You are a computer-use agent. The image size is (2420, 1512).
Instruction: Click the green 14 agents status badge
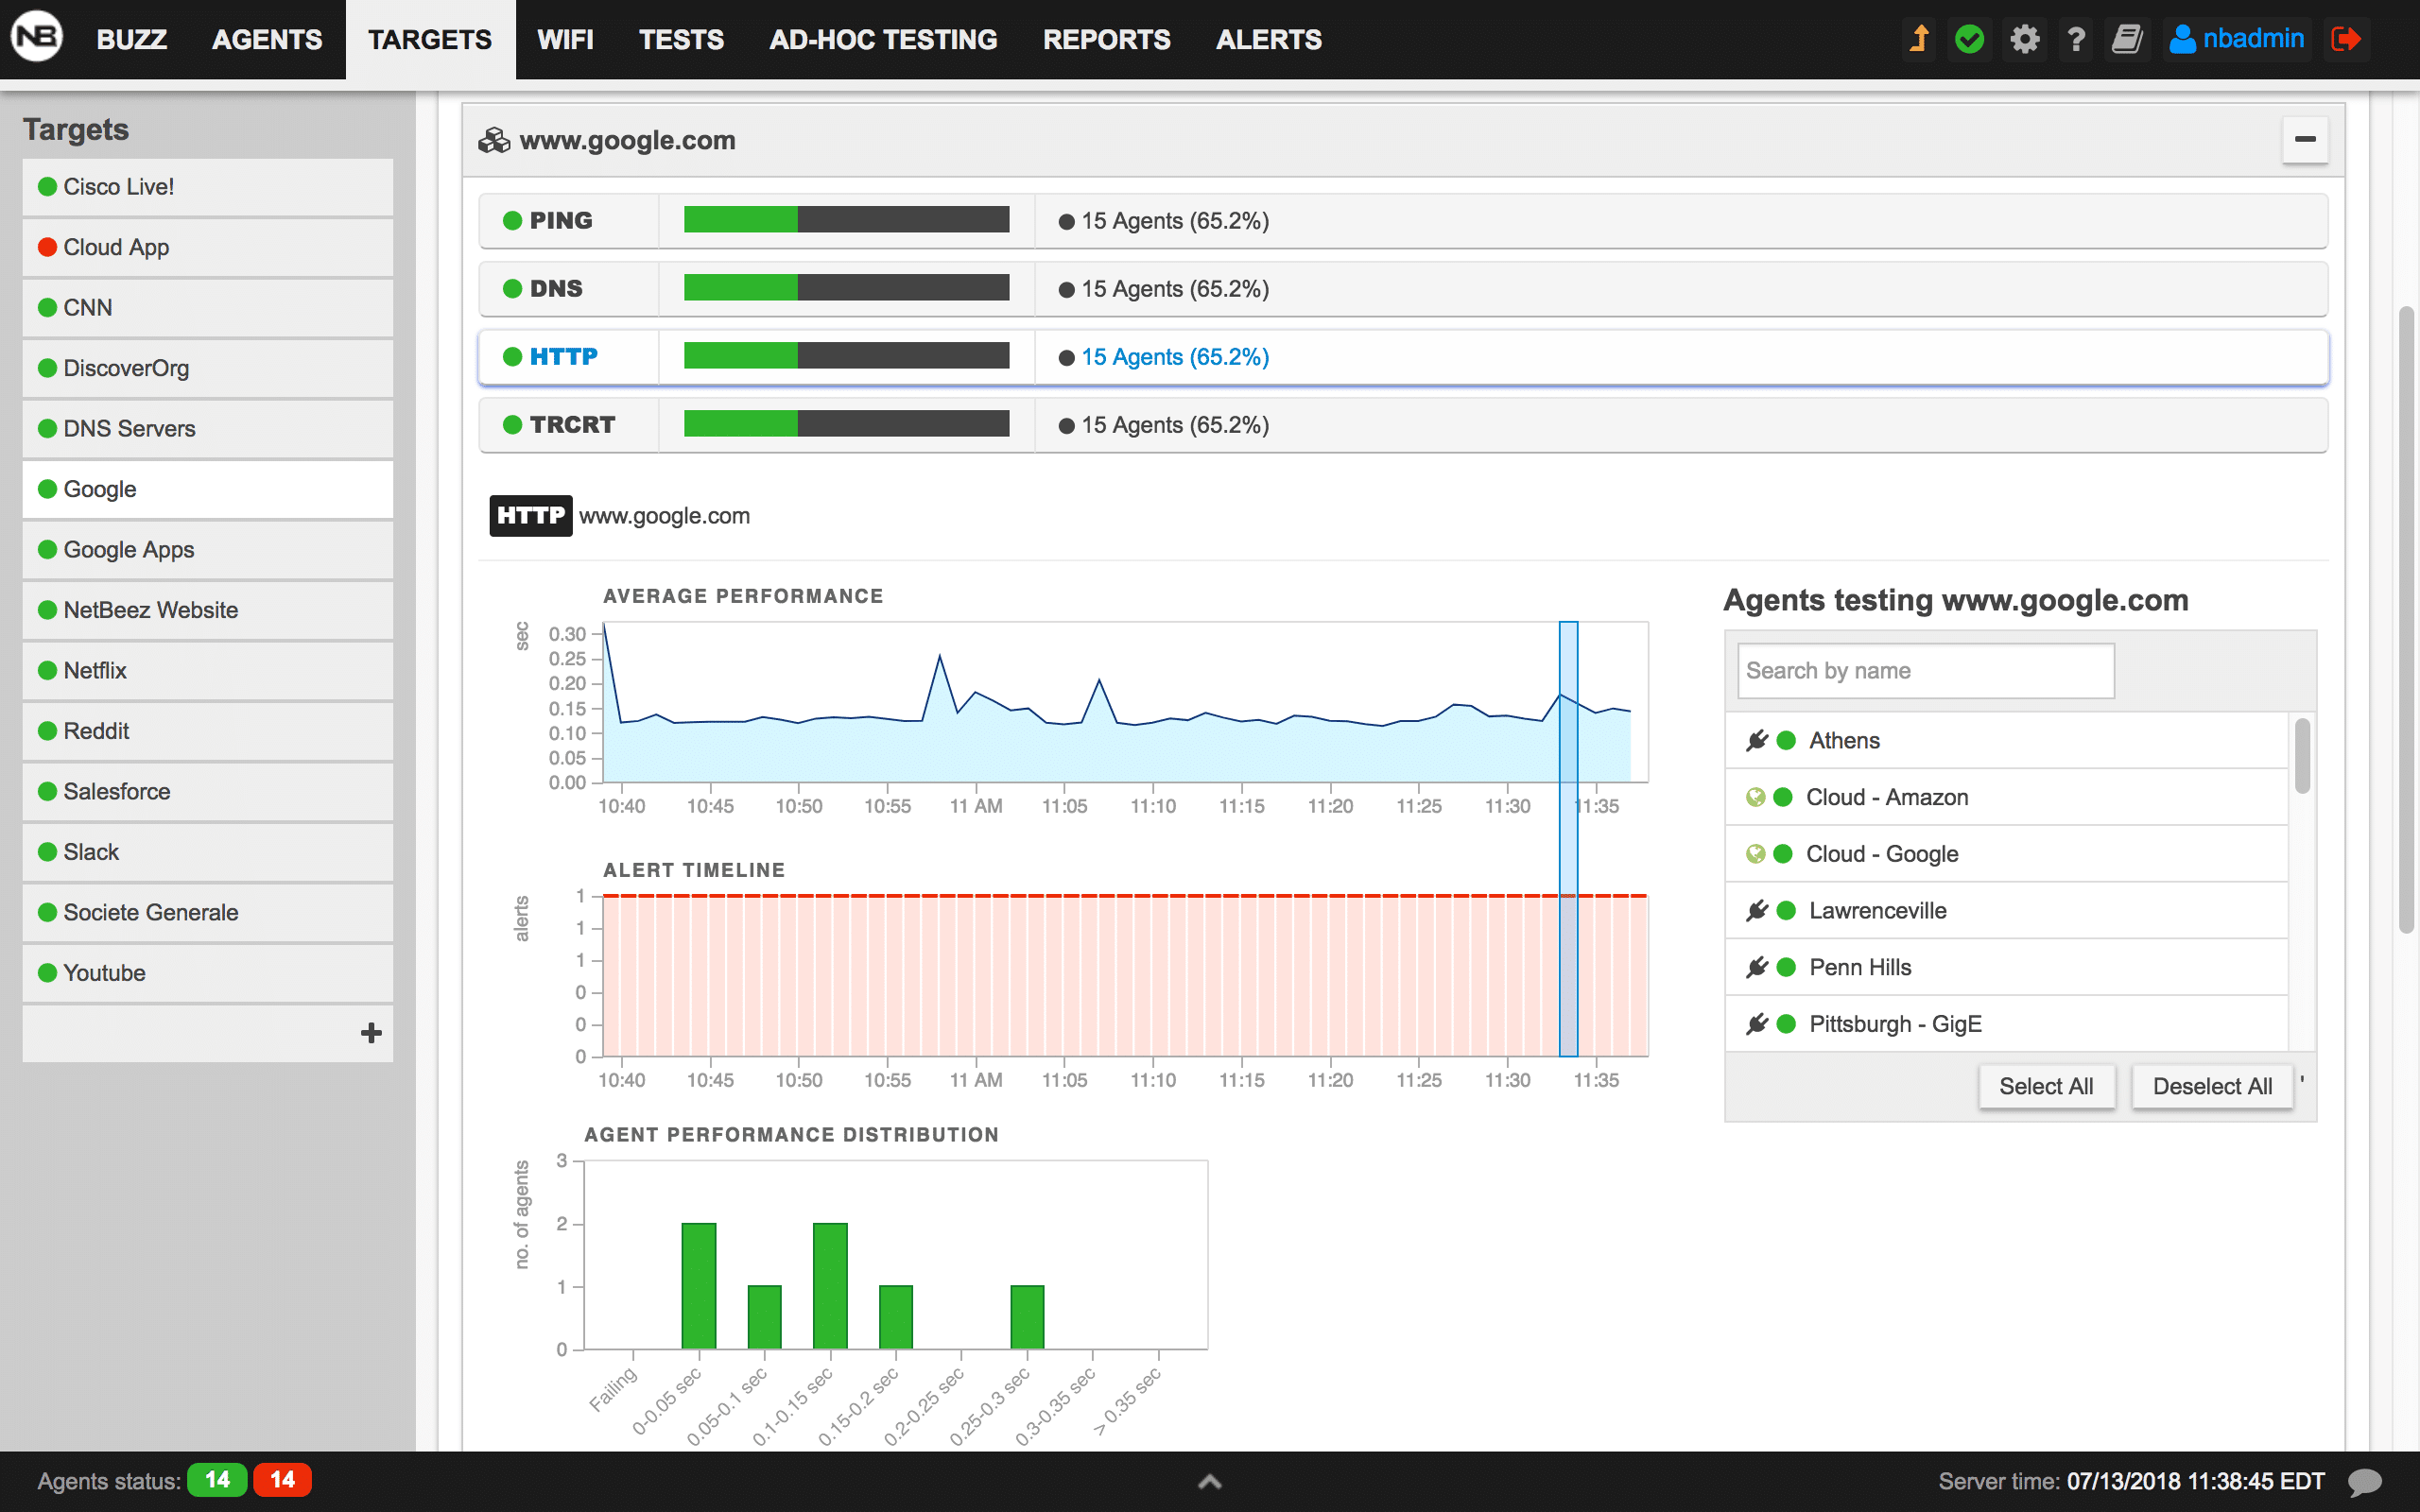pos(217,1480)
